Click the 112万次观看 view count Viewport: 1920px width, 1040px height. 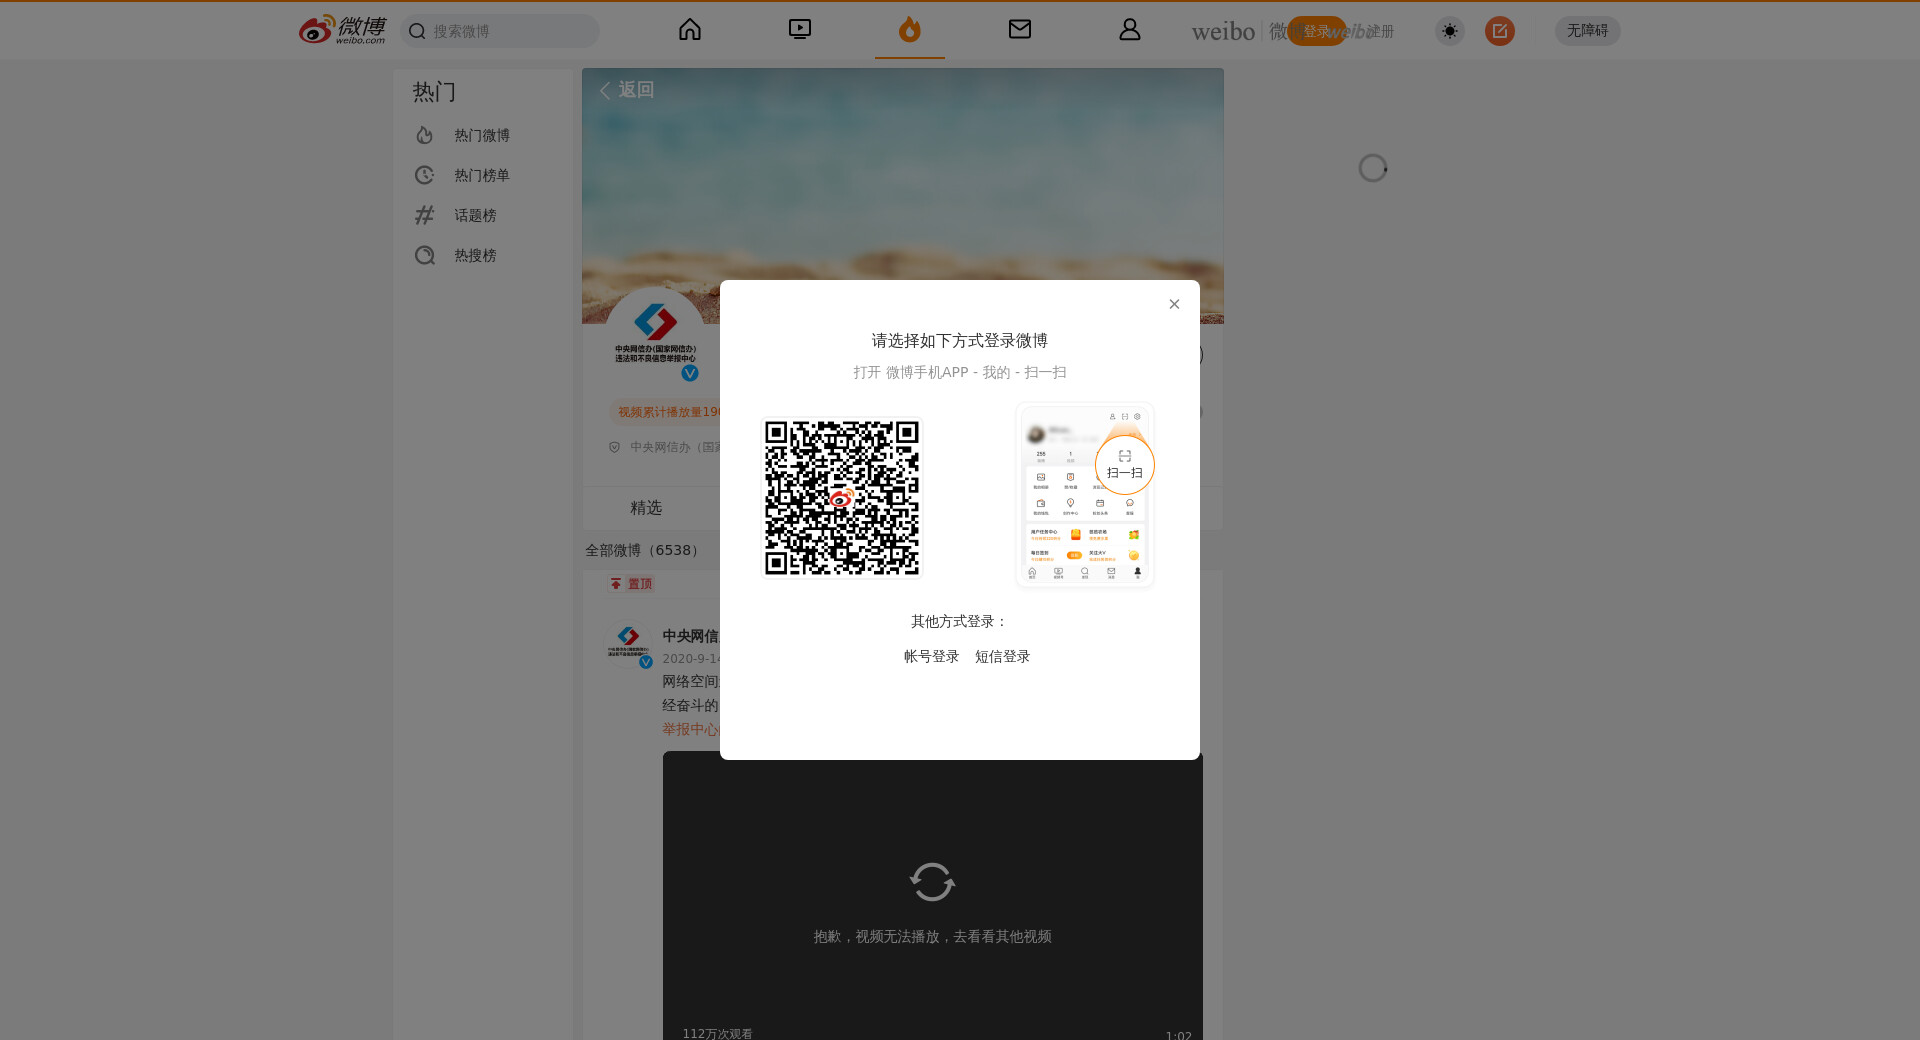coord(718,1033)
